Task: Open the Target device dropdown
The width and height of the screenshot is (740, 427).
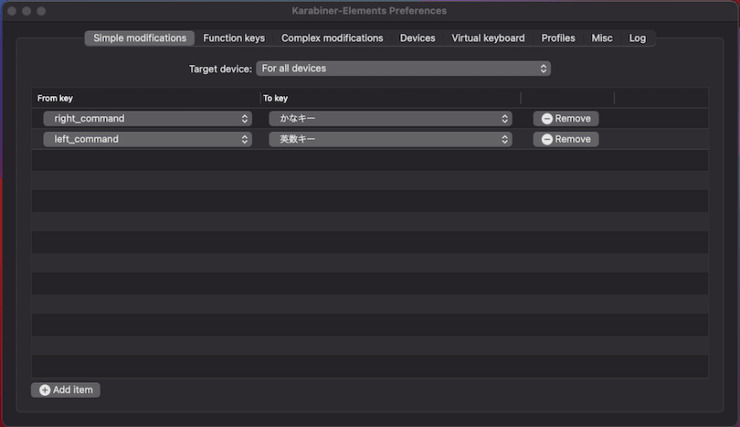Action: point(404,68)
